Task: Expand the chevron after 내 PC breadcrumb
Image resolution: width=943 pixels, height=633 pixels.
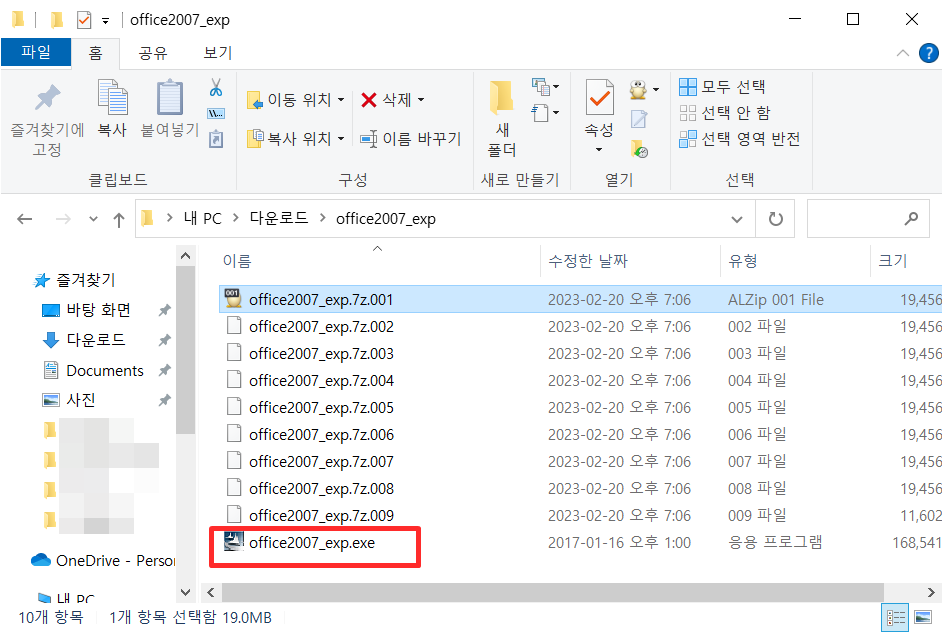Action: [x=236, y=218]
